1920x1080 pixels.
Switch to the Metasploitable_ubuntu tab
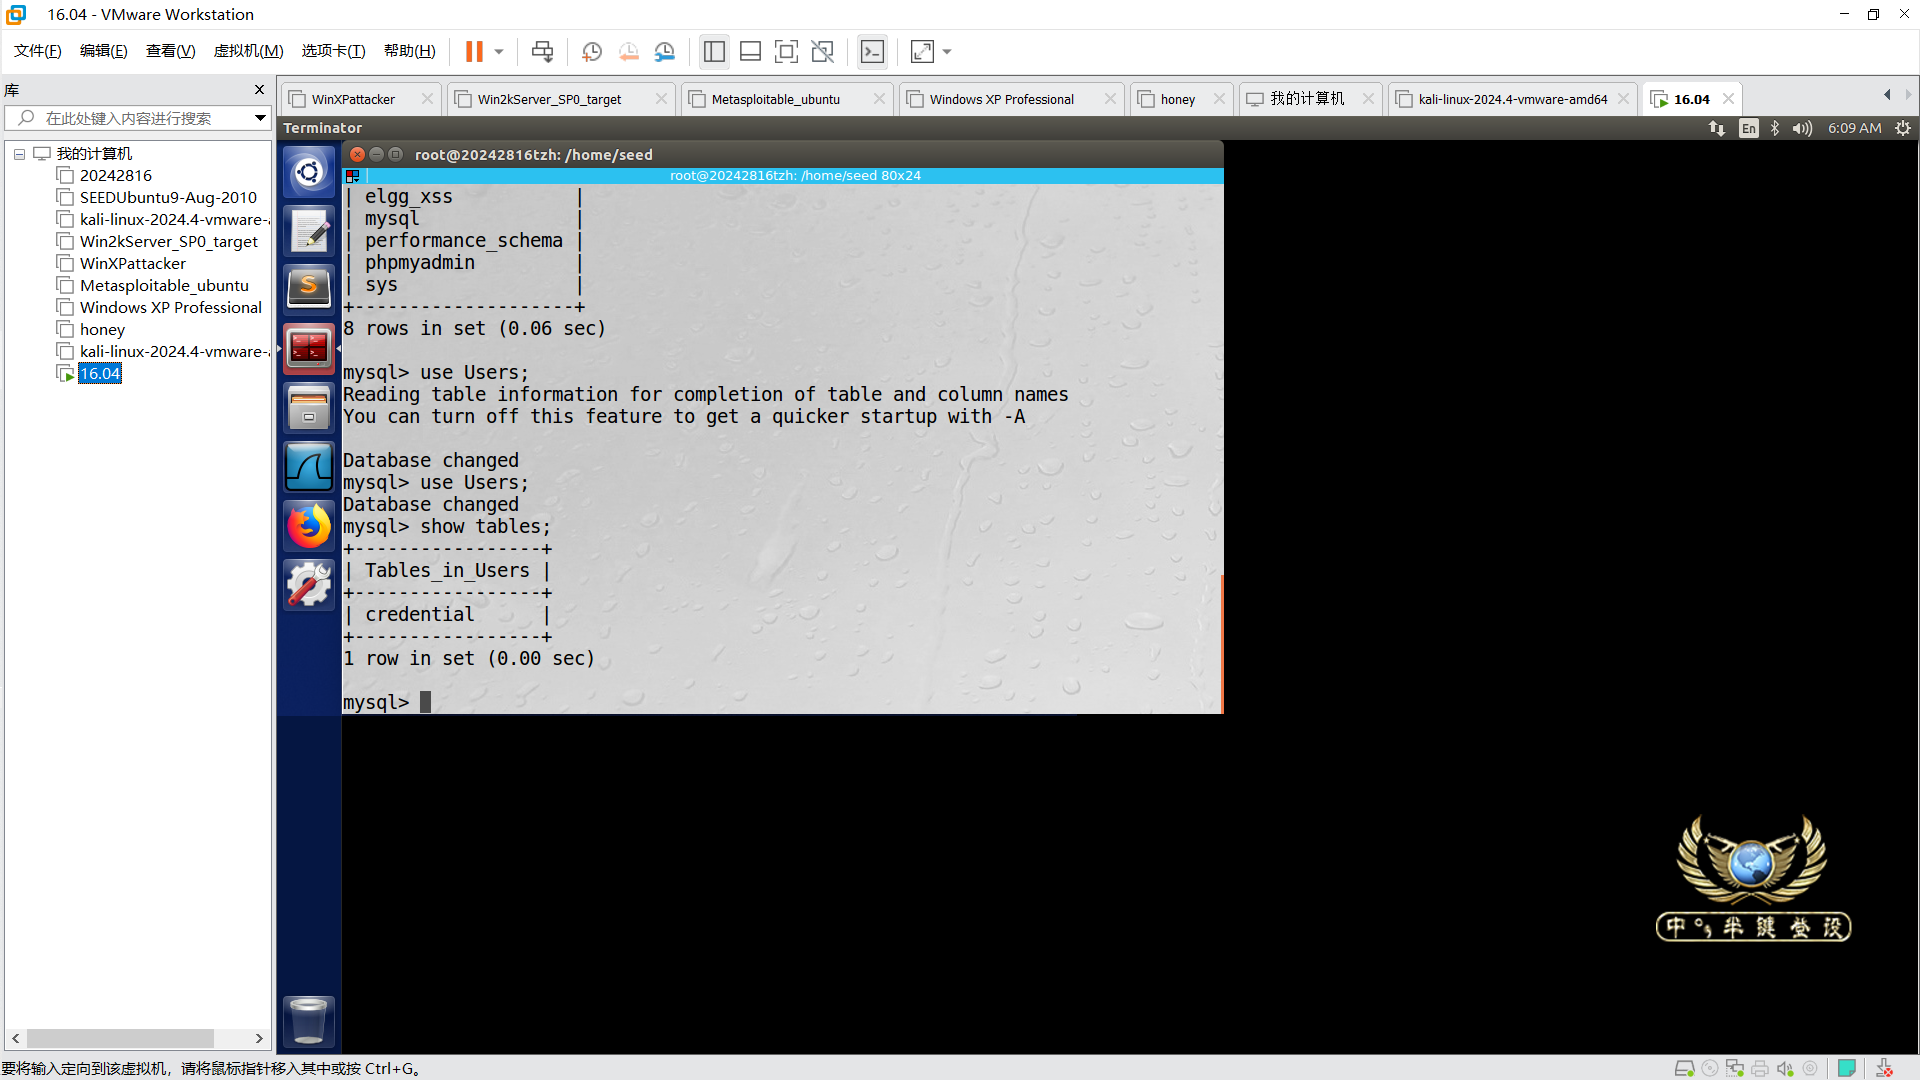pos(776,99)
